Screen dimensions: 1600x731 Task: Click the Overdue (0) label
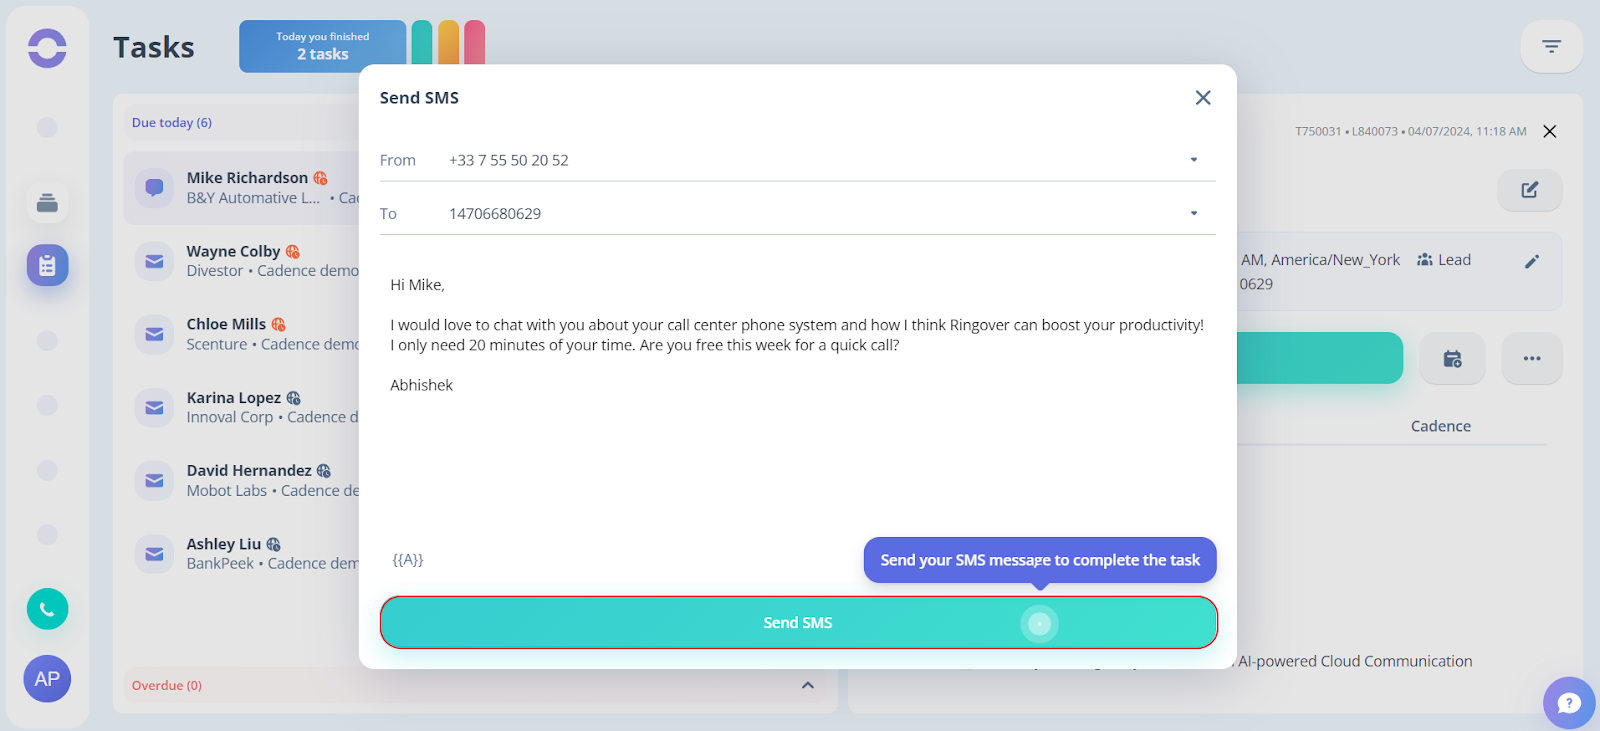tap(167, 686)
